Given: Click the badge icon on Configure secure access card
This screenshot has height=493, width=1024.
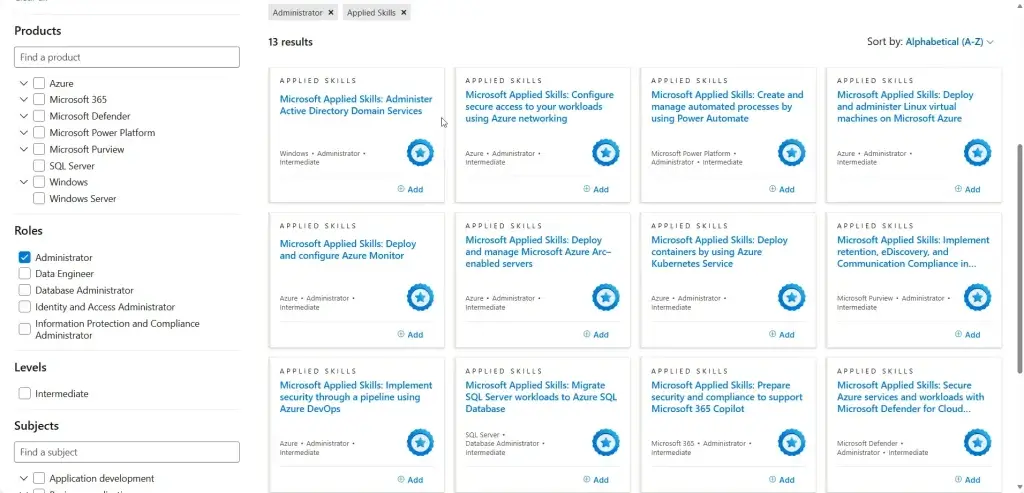Looking at the screenshot, I should pos(606,153).
